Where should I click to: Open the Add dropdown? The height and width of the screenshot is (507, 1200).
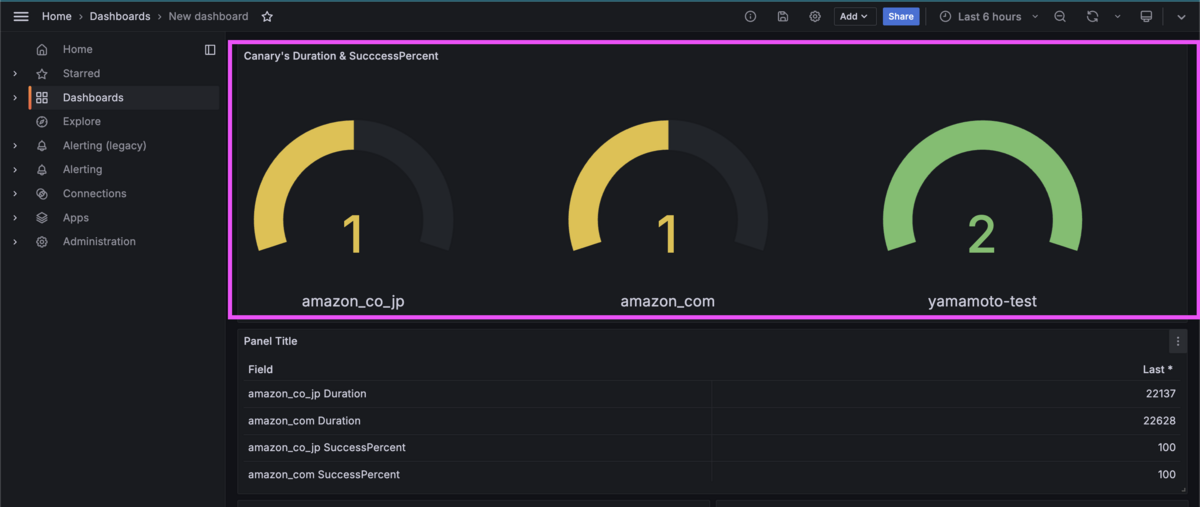855,17
